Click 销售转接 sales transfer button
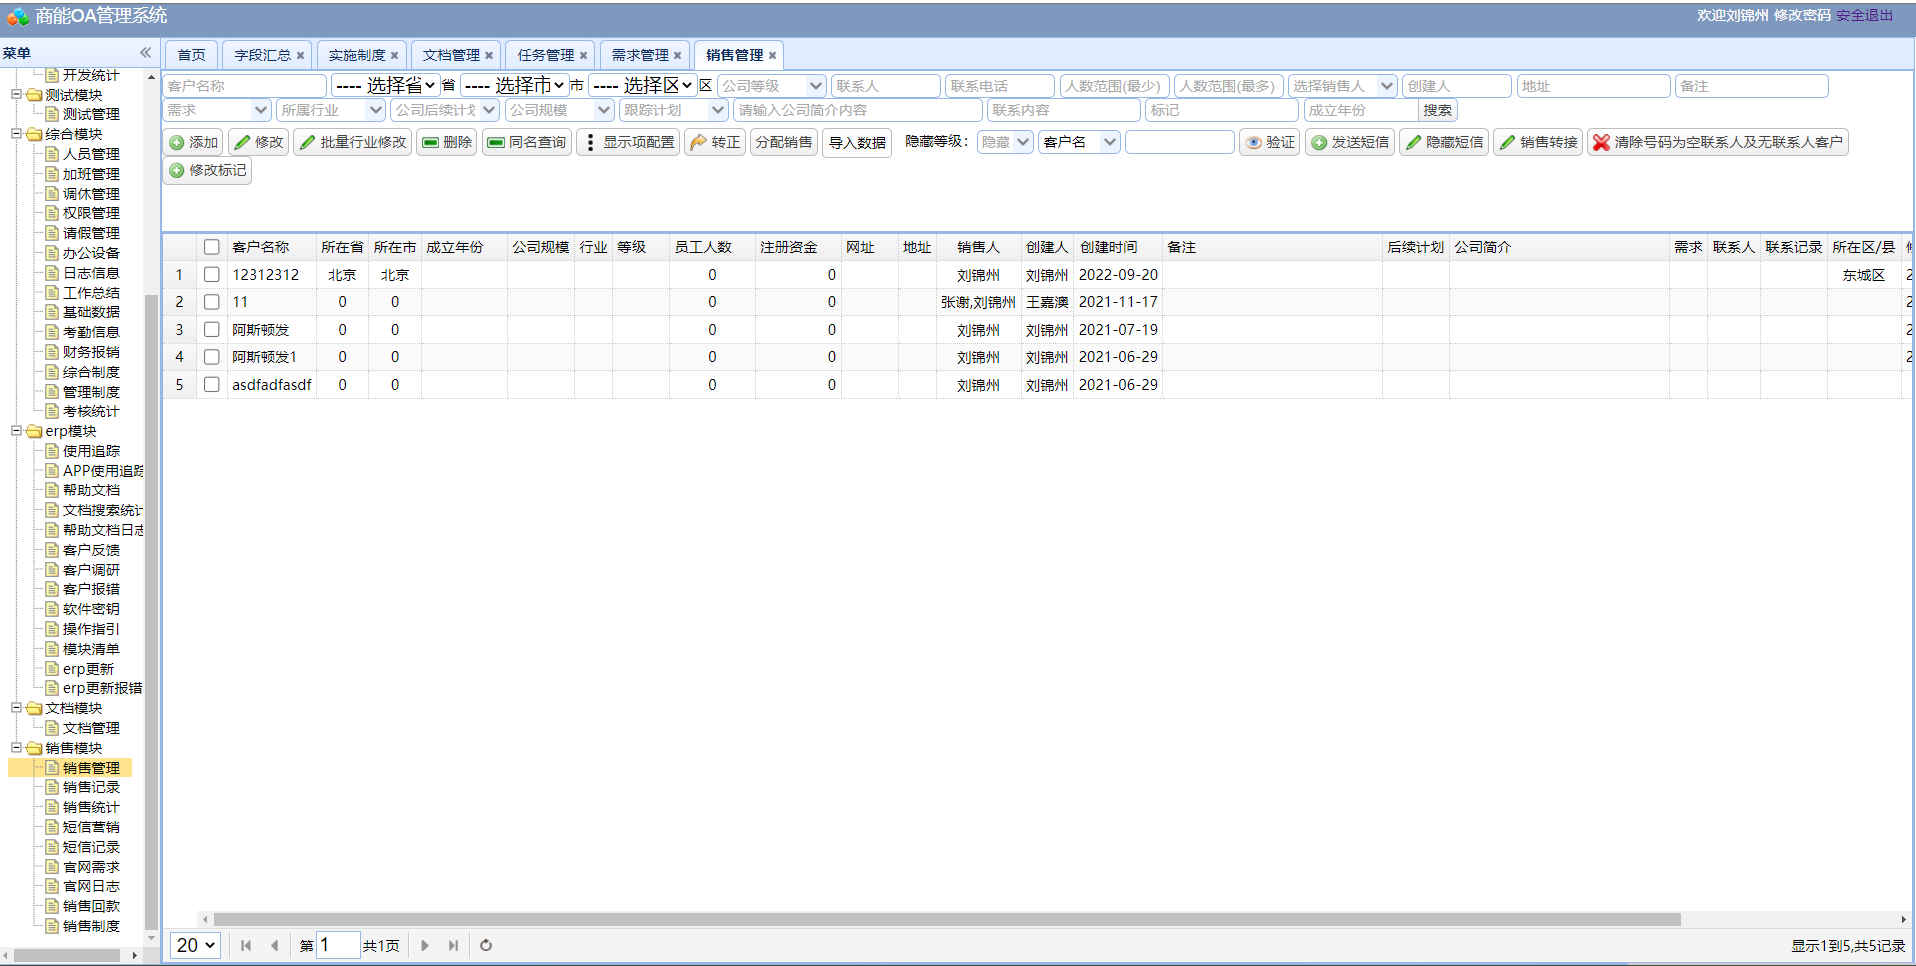This screenshot has height=966, width=1916. 1538,142
